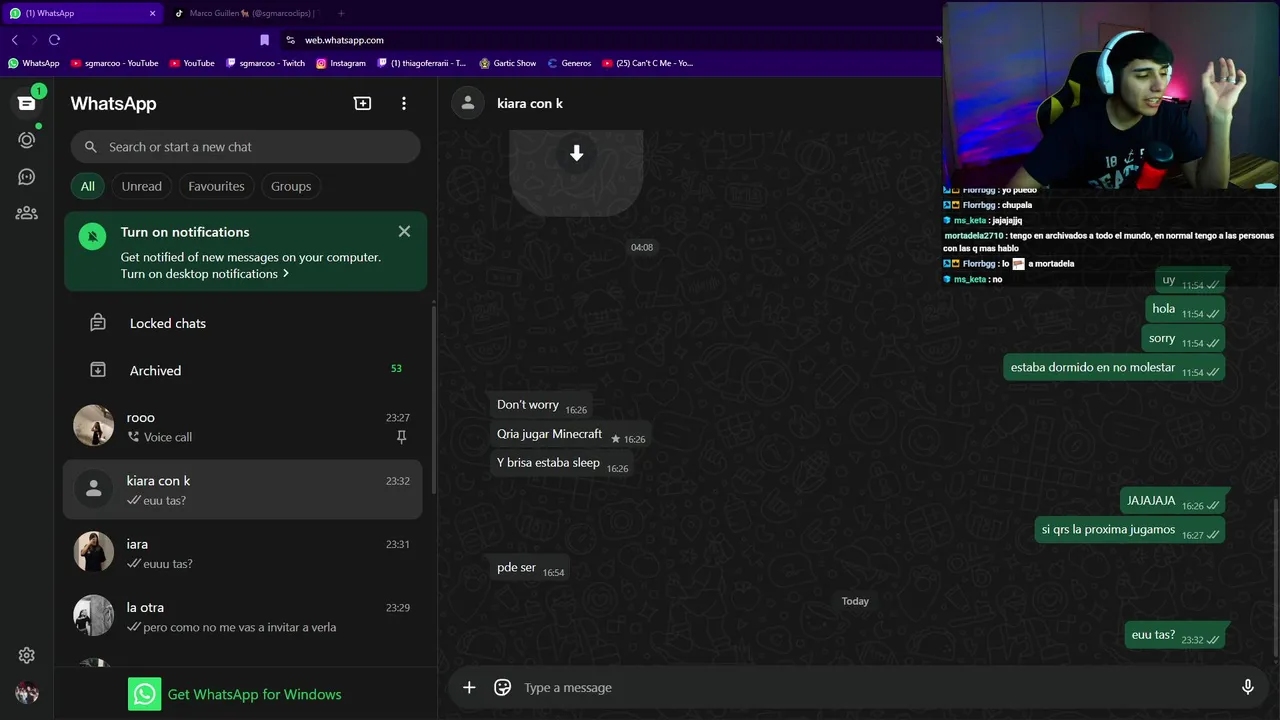Click the muted bell notifications icon

click(x=93, y=237)
